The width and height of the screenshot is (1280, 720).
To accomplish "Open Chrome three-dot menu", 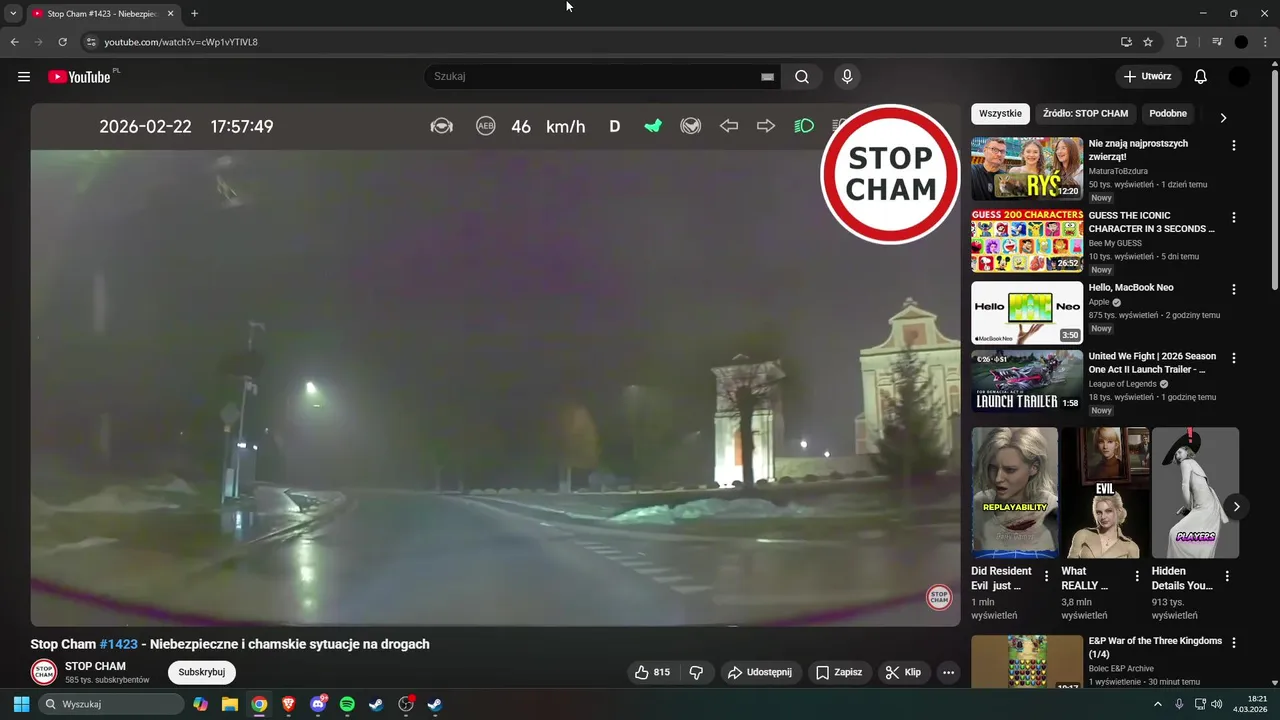I will pos(1267,42).
